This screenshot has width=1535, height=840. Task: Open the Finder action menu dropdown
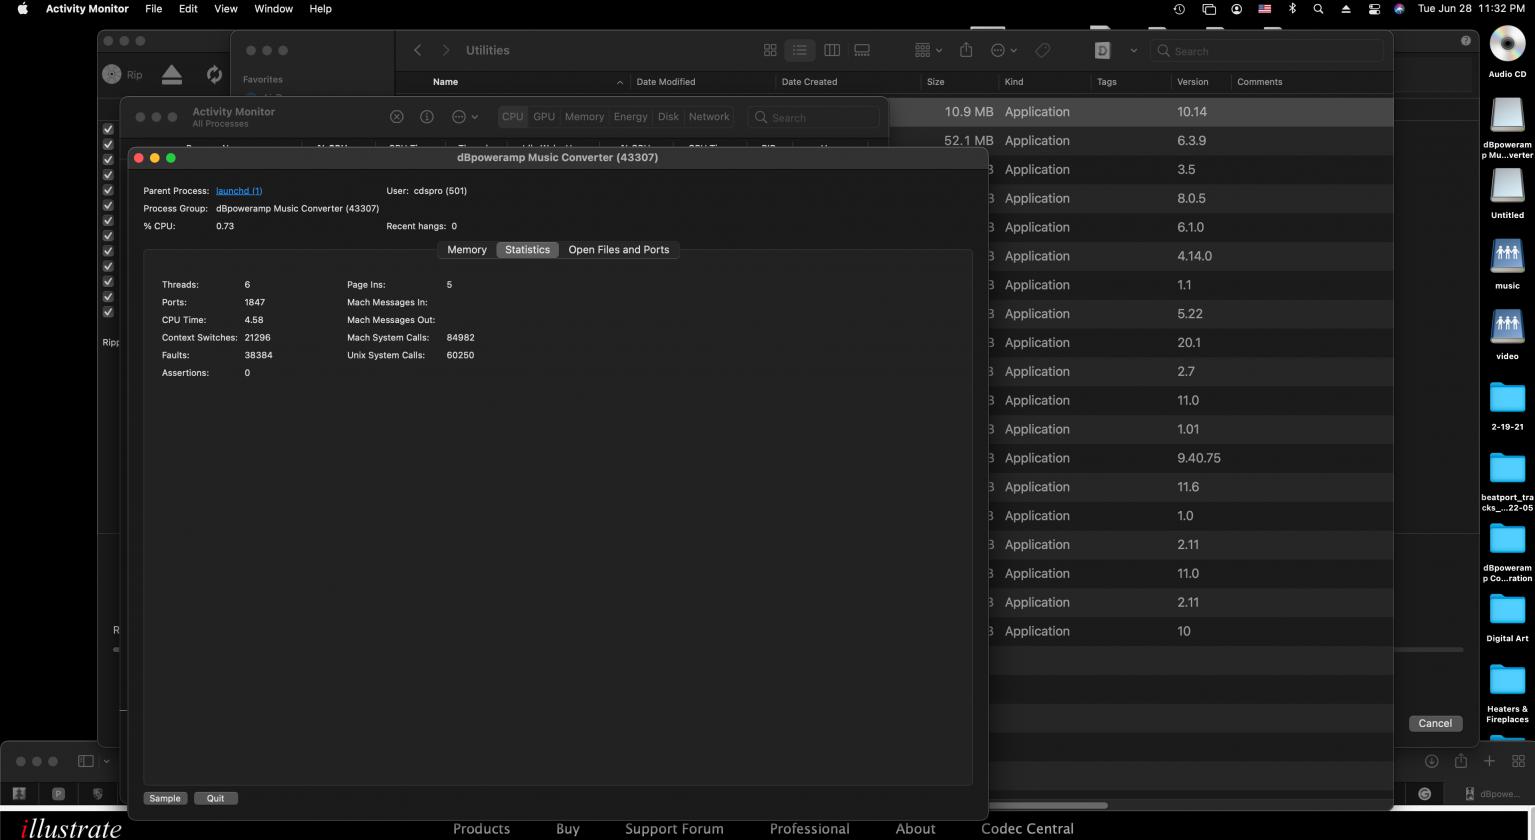point(1003,50)
